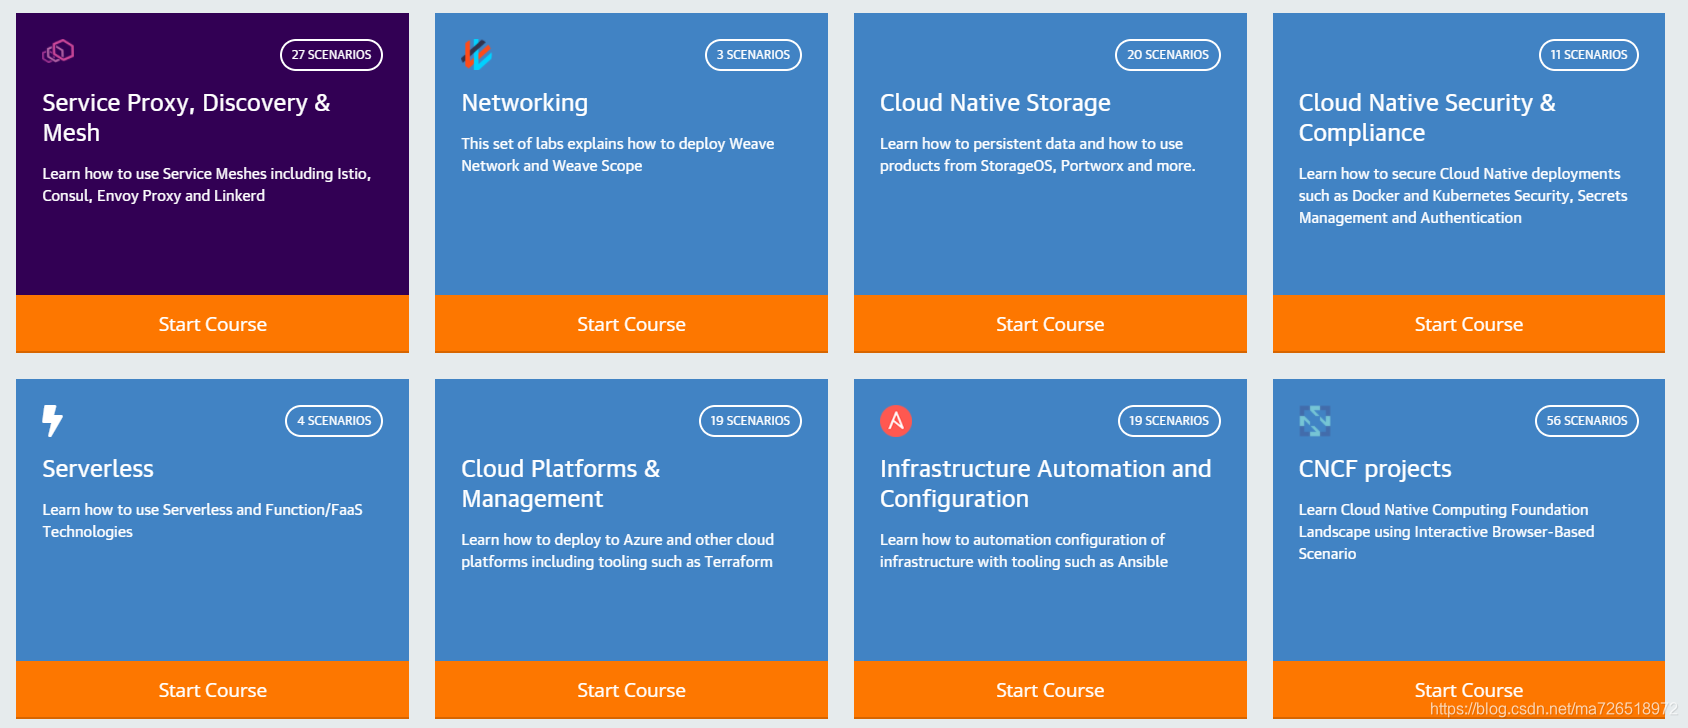Start the Networking course
This screenshot has width=1688, height=728.
[x=631, y=324]
